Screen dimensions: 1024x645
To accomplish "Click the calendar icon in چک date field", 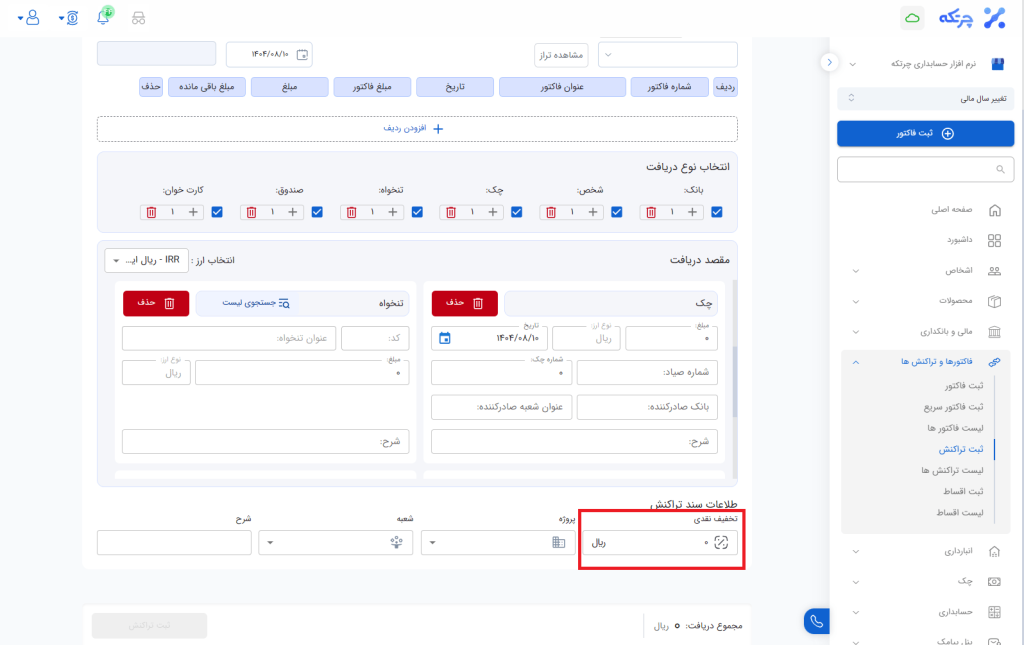I will tap(445, 337).
